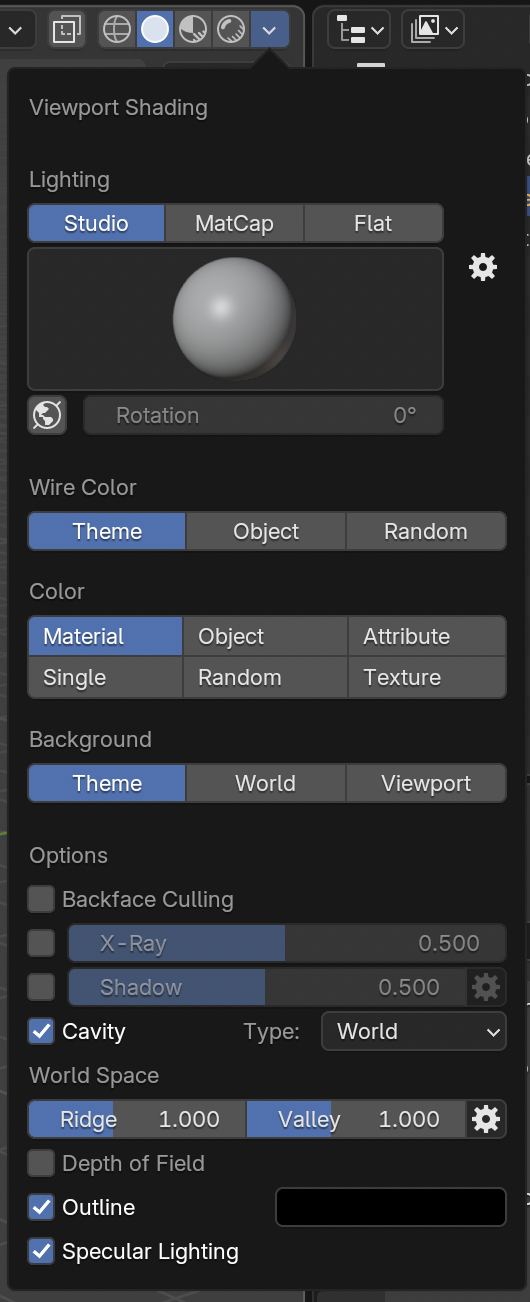Click the black Outline color swatch
This screenshot has height=1302, width=530.
pos(391,1207)
